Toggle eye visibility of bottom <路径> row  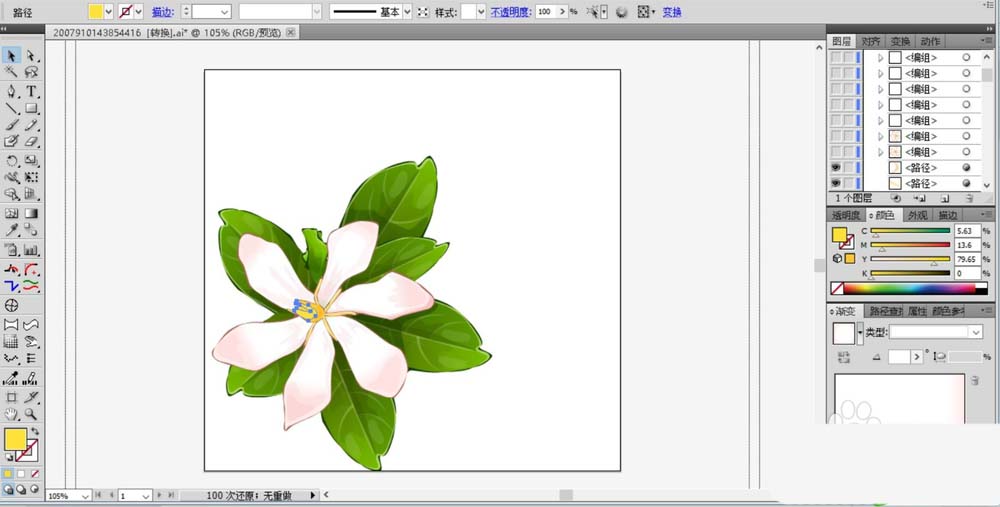835,184
